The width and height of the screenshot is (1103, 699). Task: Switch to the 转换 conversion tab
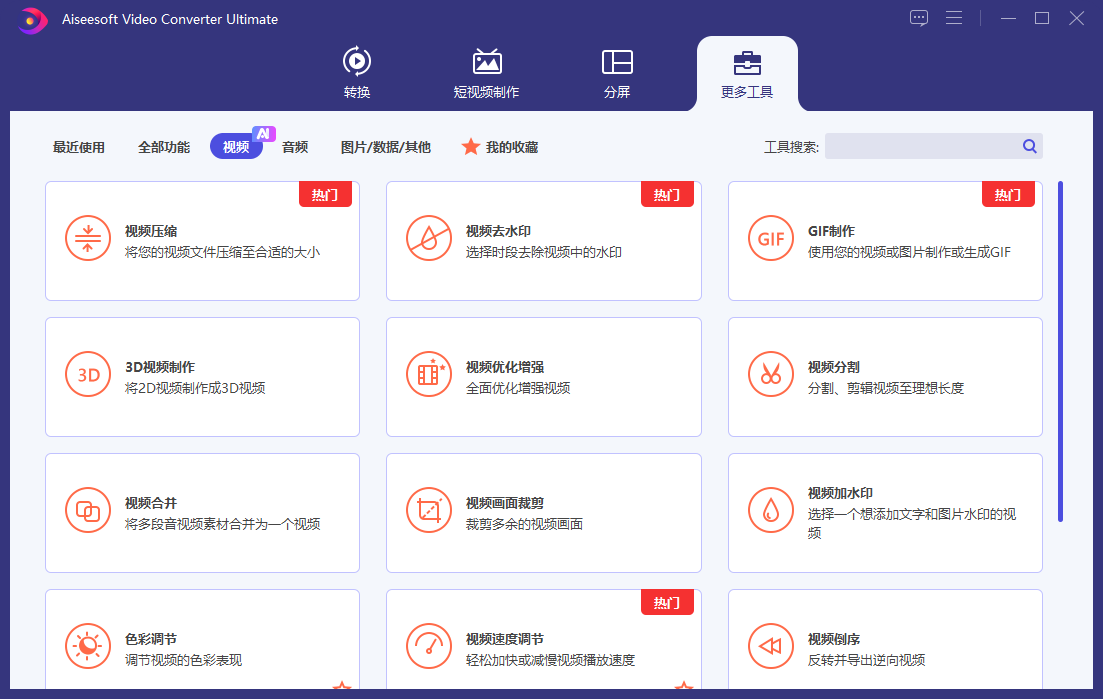(356, 72)
